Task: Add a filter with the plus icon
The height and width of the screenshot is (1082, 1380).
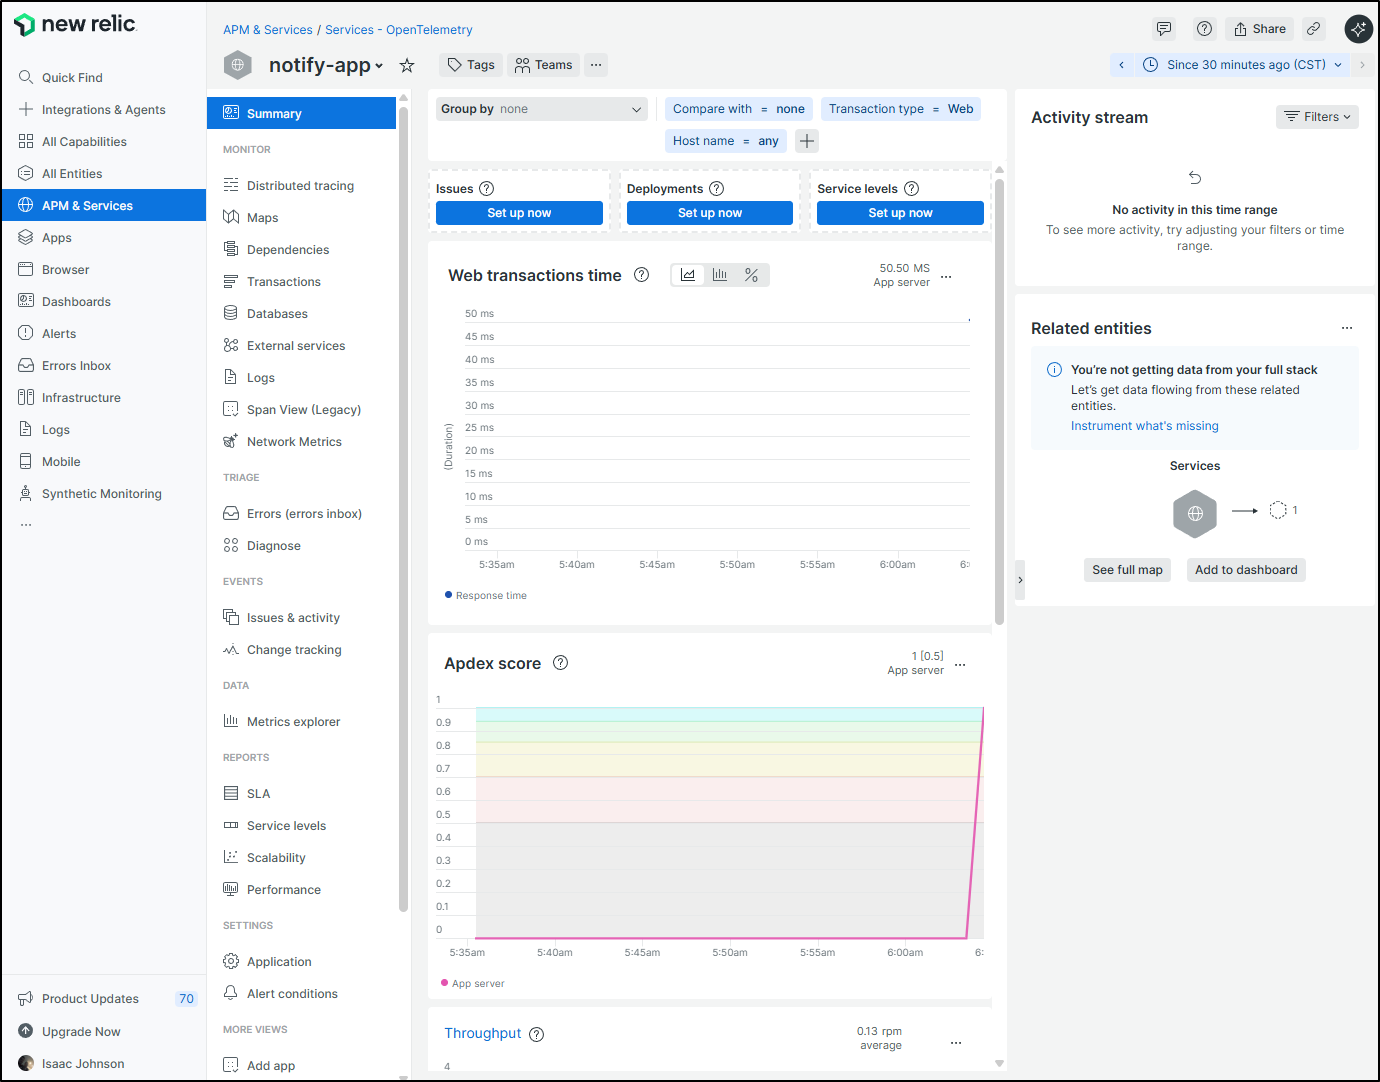Action: click(x=807, y=141)
